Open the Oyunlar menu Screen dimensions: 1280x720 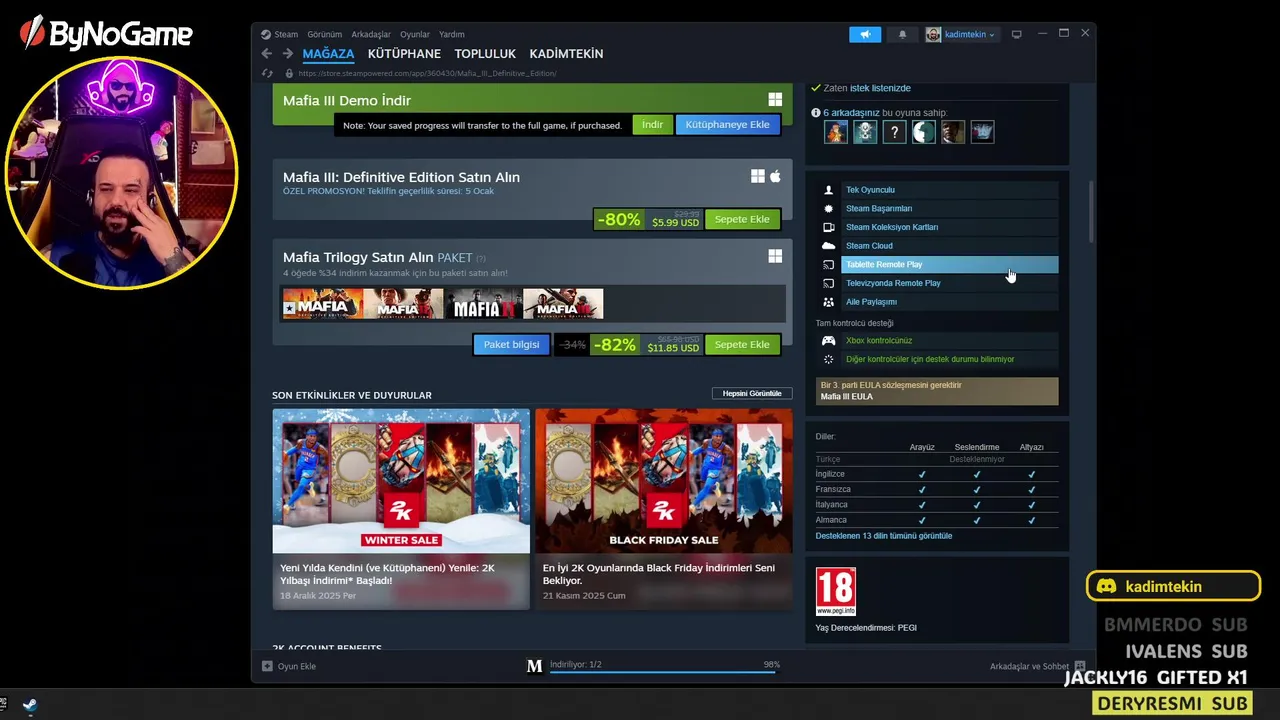click(415, 34)
